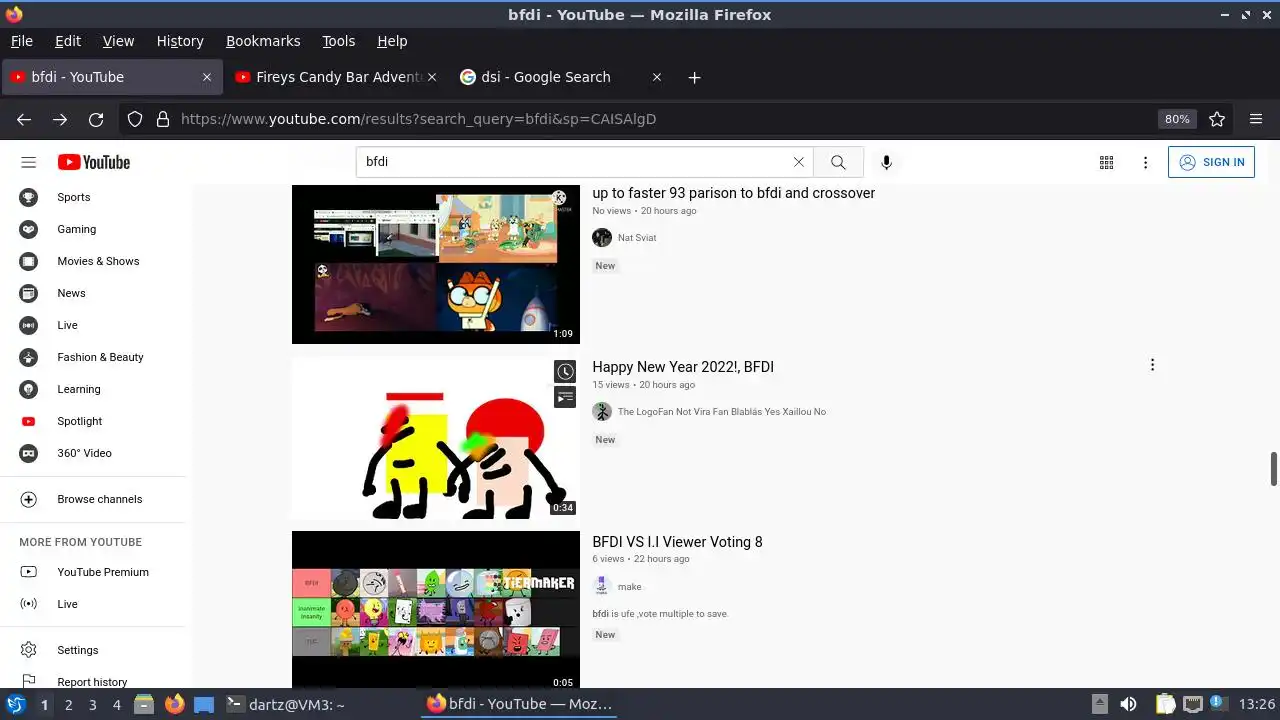Screen dimensions: 1280x720
Task: Open the Edit menu
Action: 68,41
